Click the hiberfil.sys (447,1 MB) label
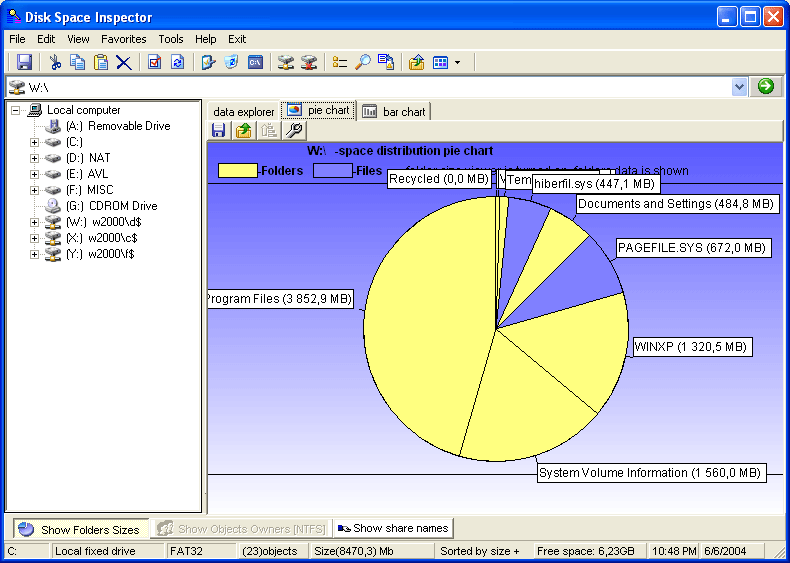Viewport: 790px width, 563px height. pyautogui.click(x=596, y=184)
